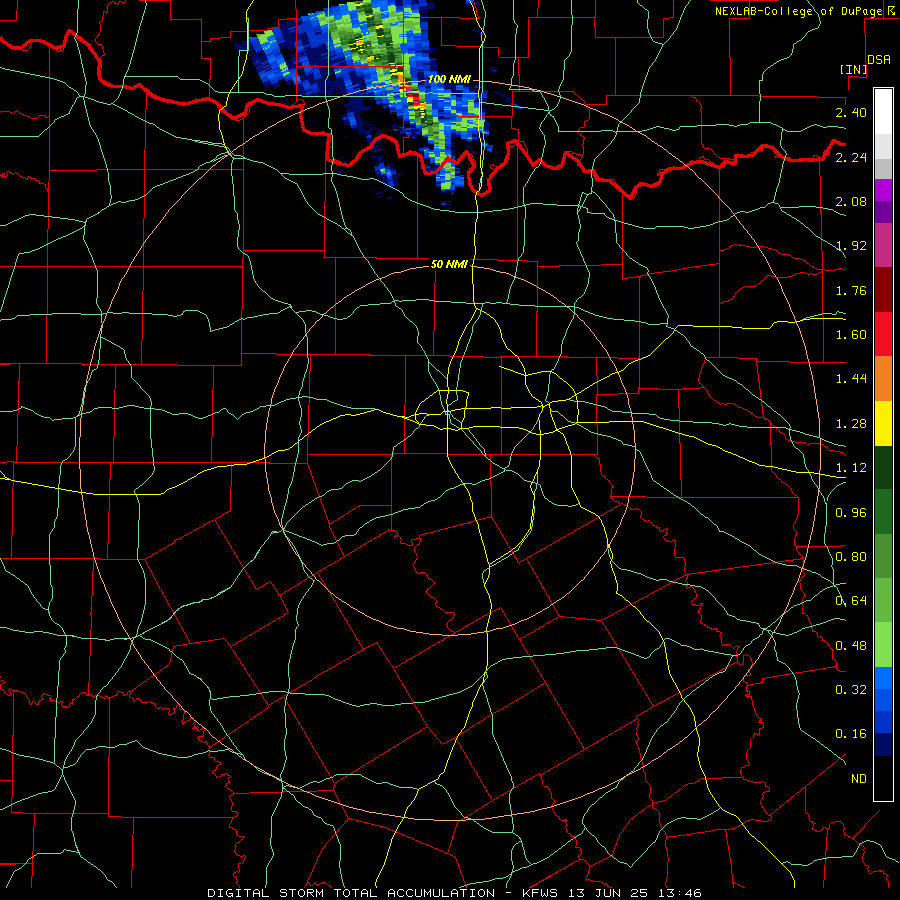Image resolution: width=900 pixels, height=900 pixels.
Task: Click the "1. 28" legend value
Action: click(851, 424)
